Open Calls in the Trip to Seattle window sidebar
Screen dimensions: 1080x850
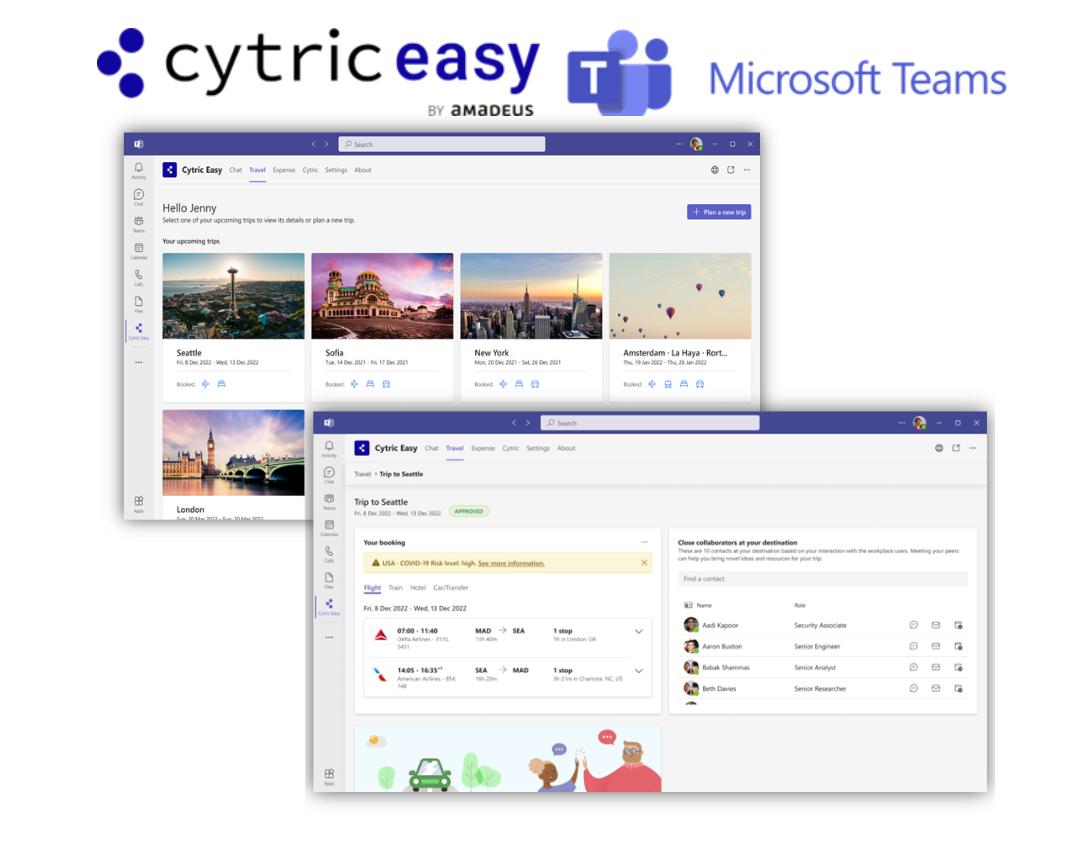pyautogui.click(x=329, y=554)
